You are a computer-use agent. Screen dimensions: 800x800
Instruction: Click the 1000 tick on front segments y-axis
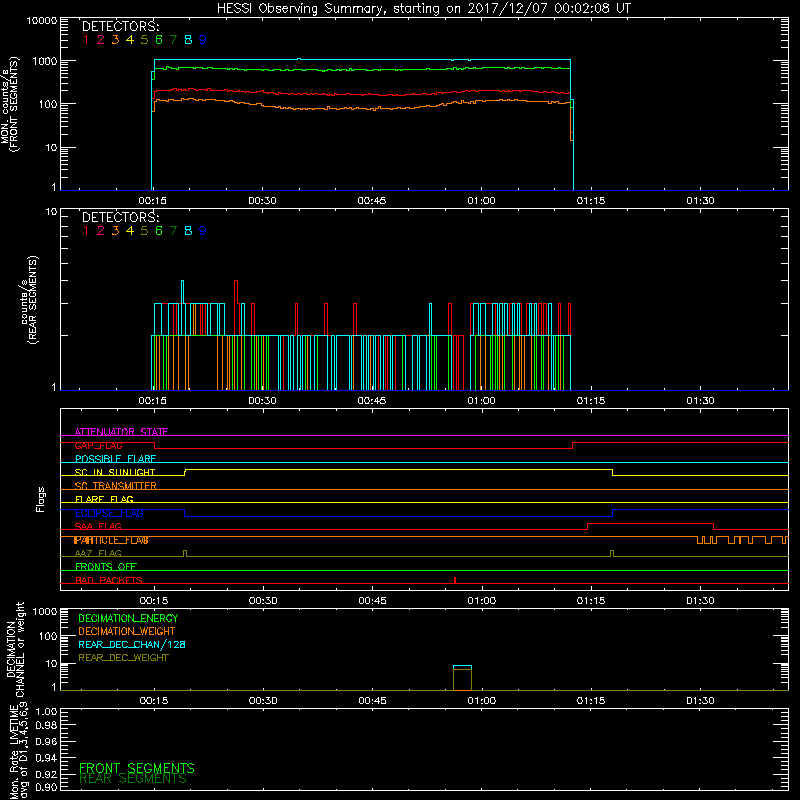point(44,61)
